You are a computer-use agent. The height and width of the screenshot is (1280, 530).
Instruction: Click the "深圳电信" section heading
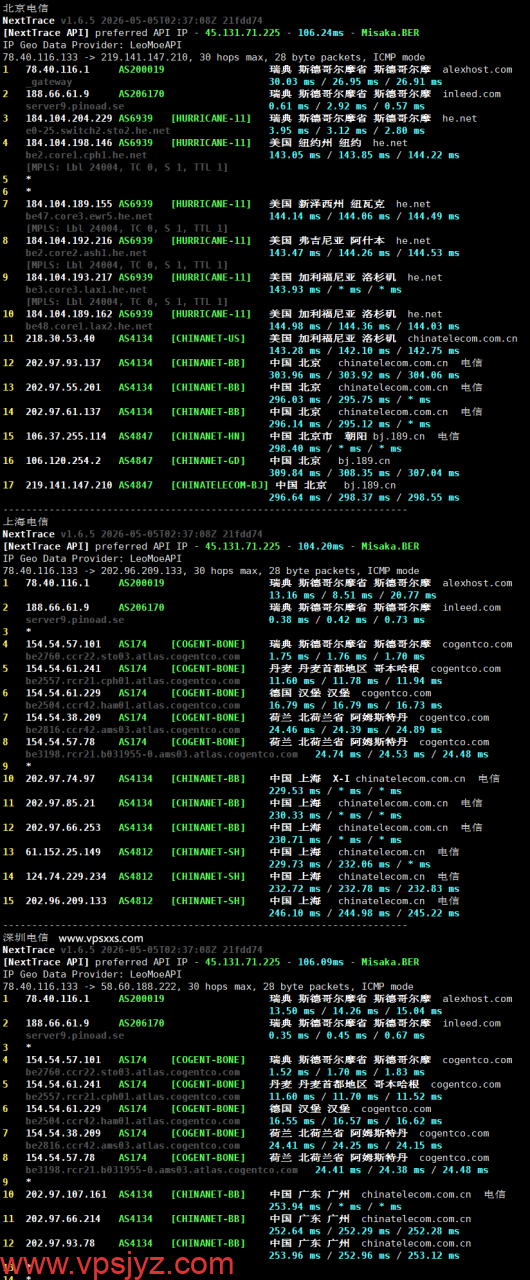[x=24, y=938]
